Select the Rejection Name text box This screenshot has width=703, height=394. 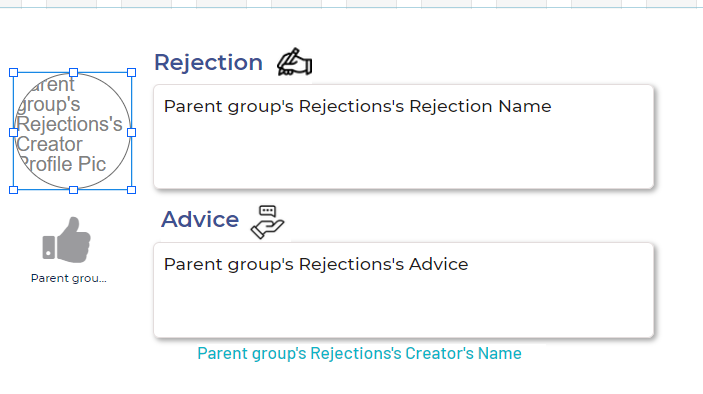(404, 137)
